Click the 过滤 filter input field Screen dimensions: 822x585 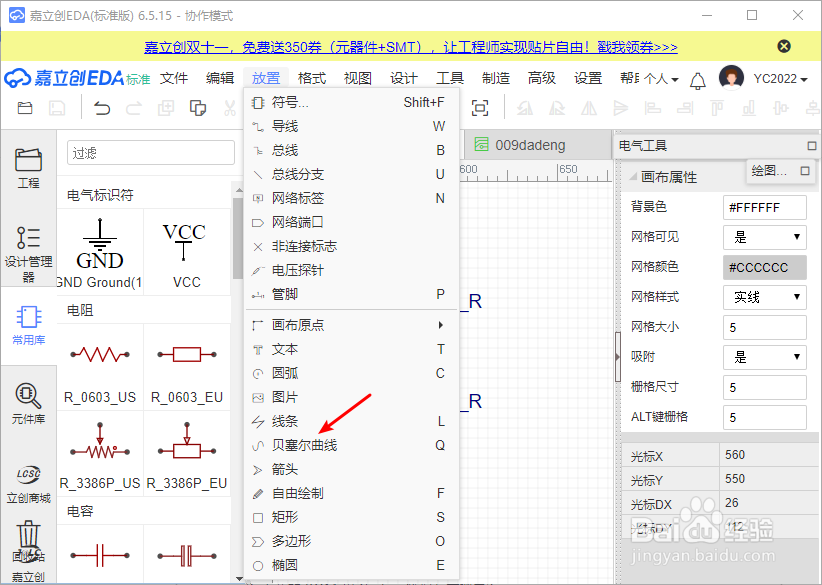click(150, 153)
